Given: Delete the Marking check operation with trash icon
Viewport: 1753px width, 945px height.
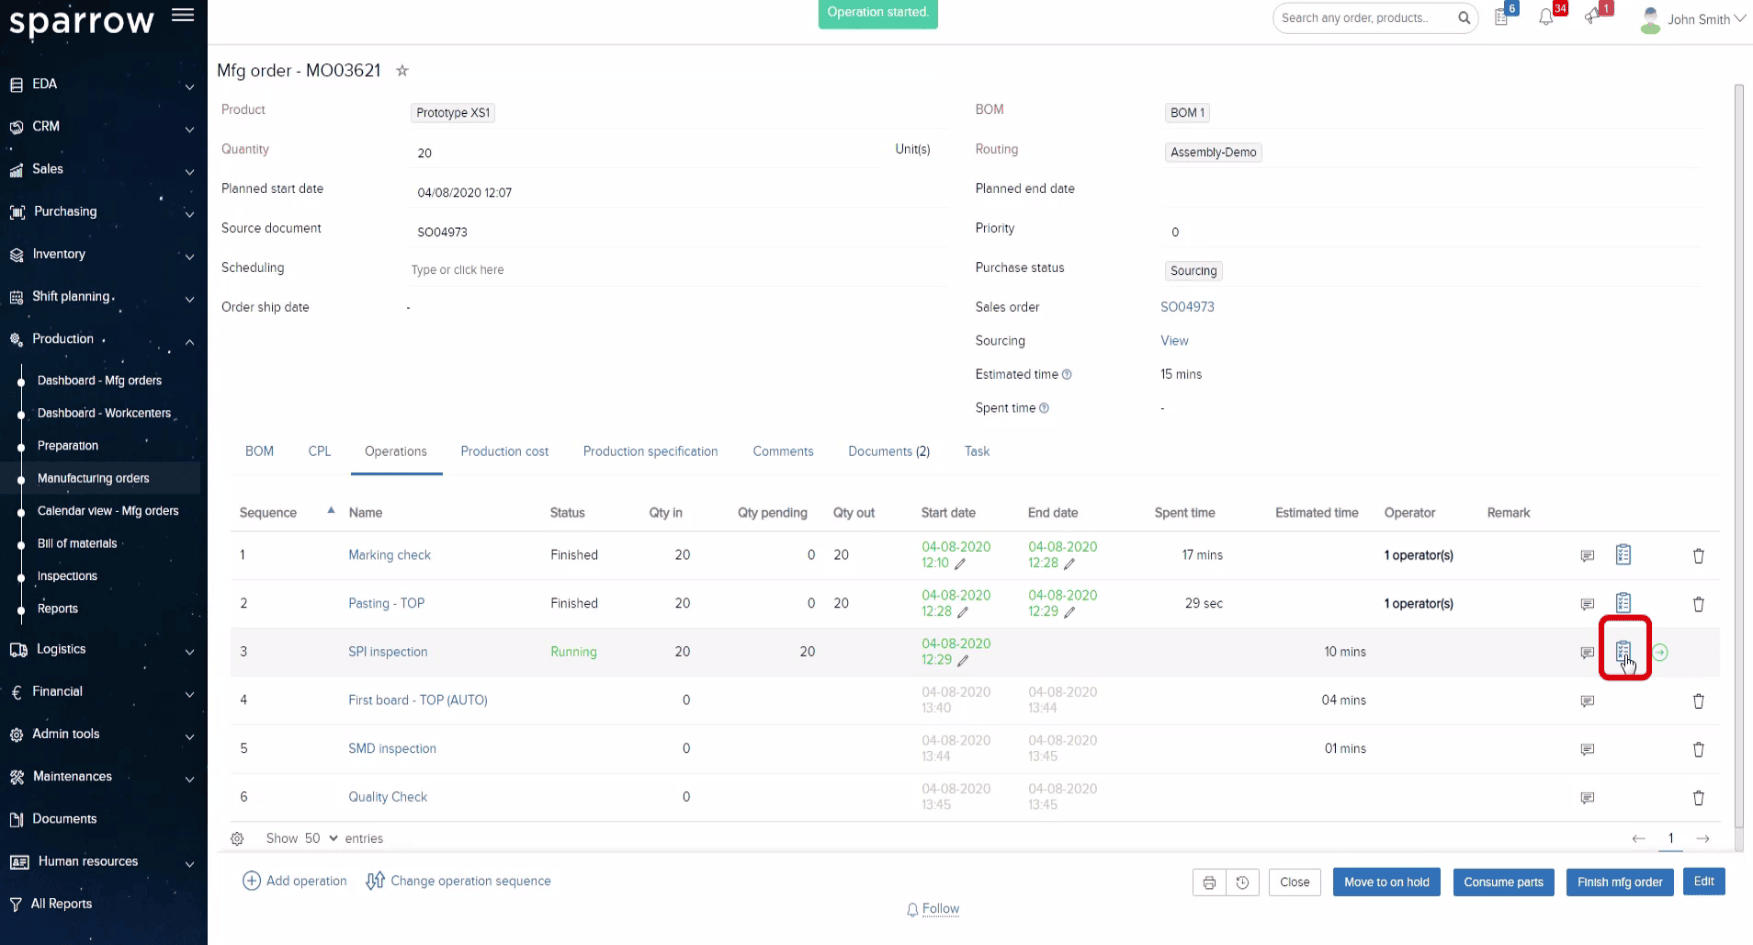Looking at the screenshot, I should click(1698, 556).
